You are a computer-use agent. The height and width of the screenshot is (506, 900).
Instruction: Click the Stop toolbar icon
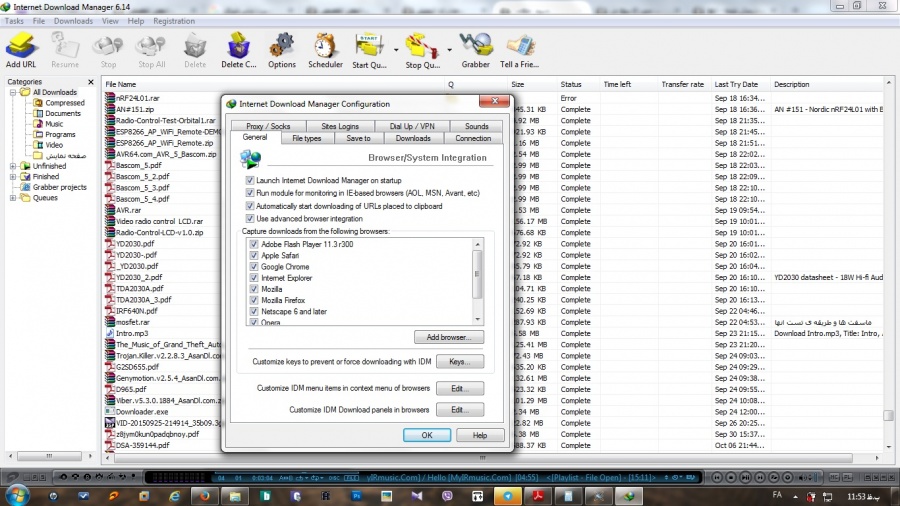[x=108, y=50]
